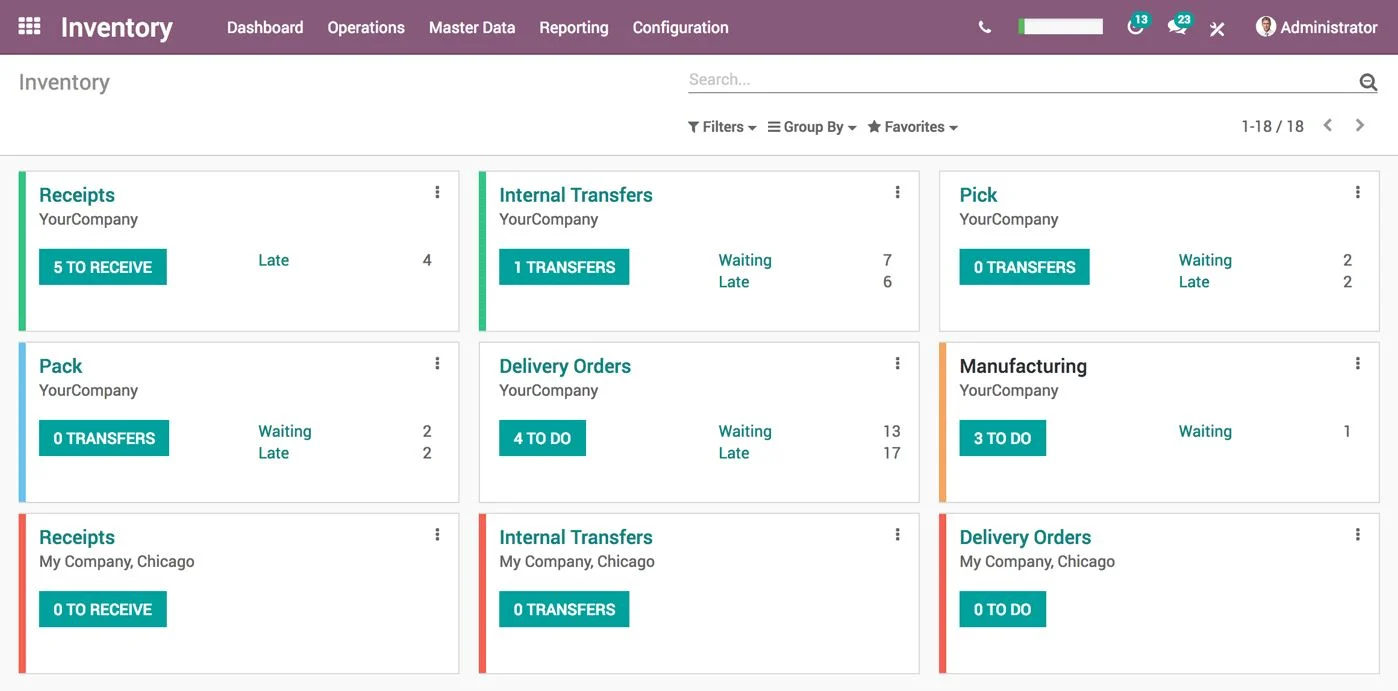Viewport: 1398px width, 691px height.
Task: Open the Manufacturing card options ellipsis
Action: click(x=1357, y=363)
